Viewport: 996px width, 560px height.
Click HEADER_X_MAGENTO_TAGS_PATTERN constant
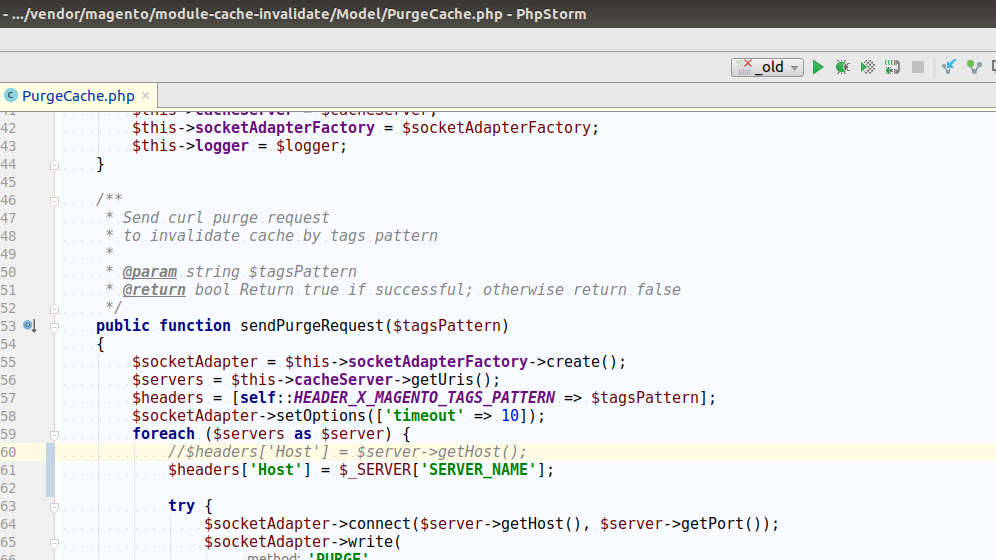click(424, 398)
